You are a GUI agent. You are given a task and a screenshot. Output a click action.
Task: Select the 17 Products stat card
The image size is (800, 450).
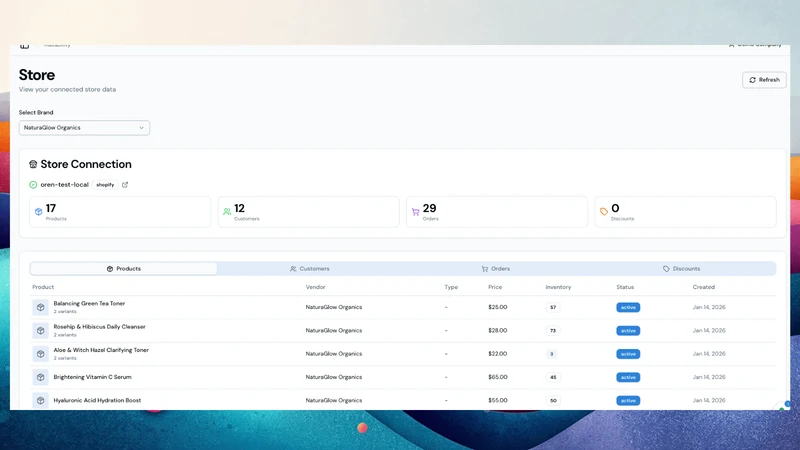click(120, 212)
